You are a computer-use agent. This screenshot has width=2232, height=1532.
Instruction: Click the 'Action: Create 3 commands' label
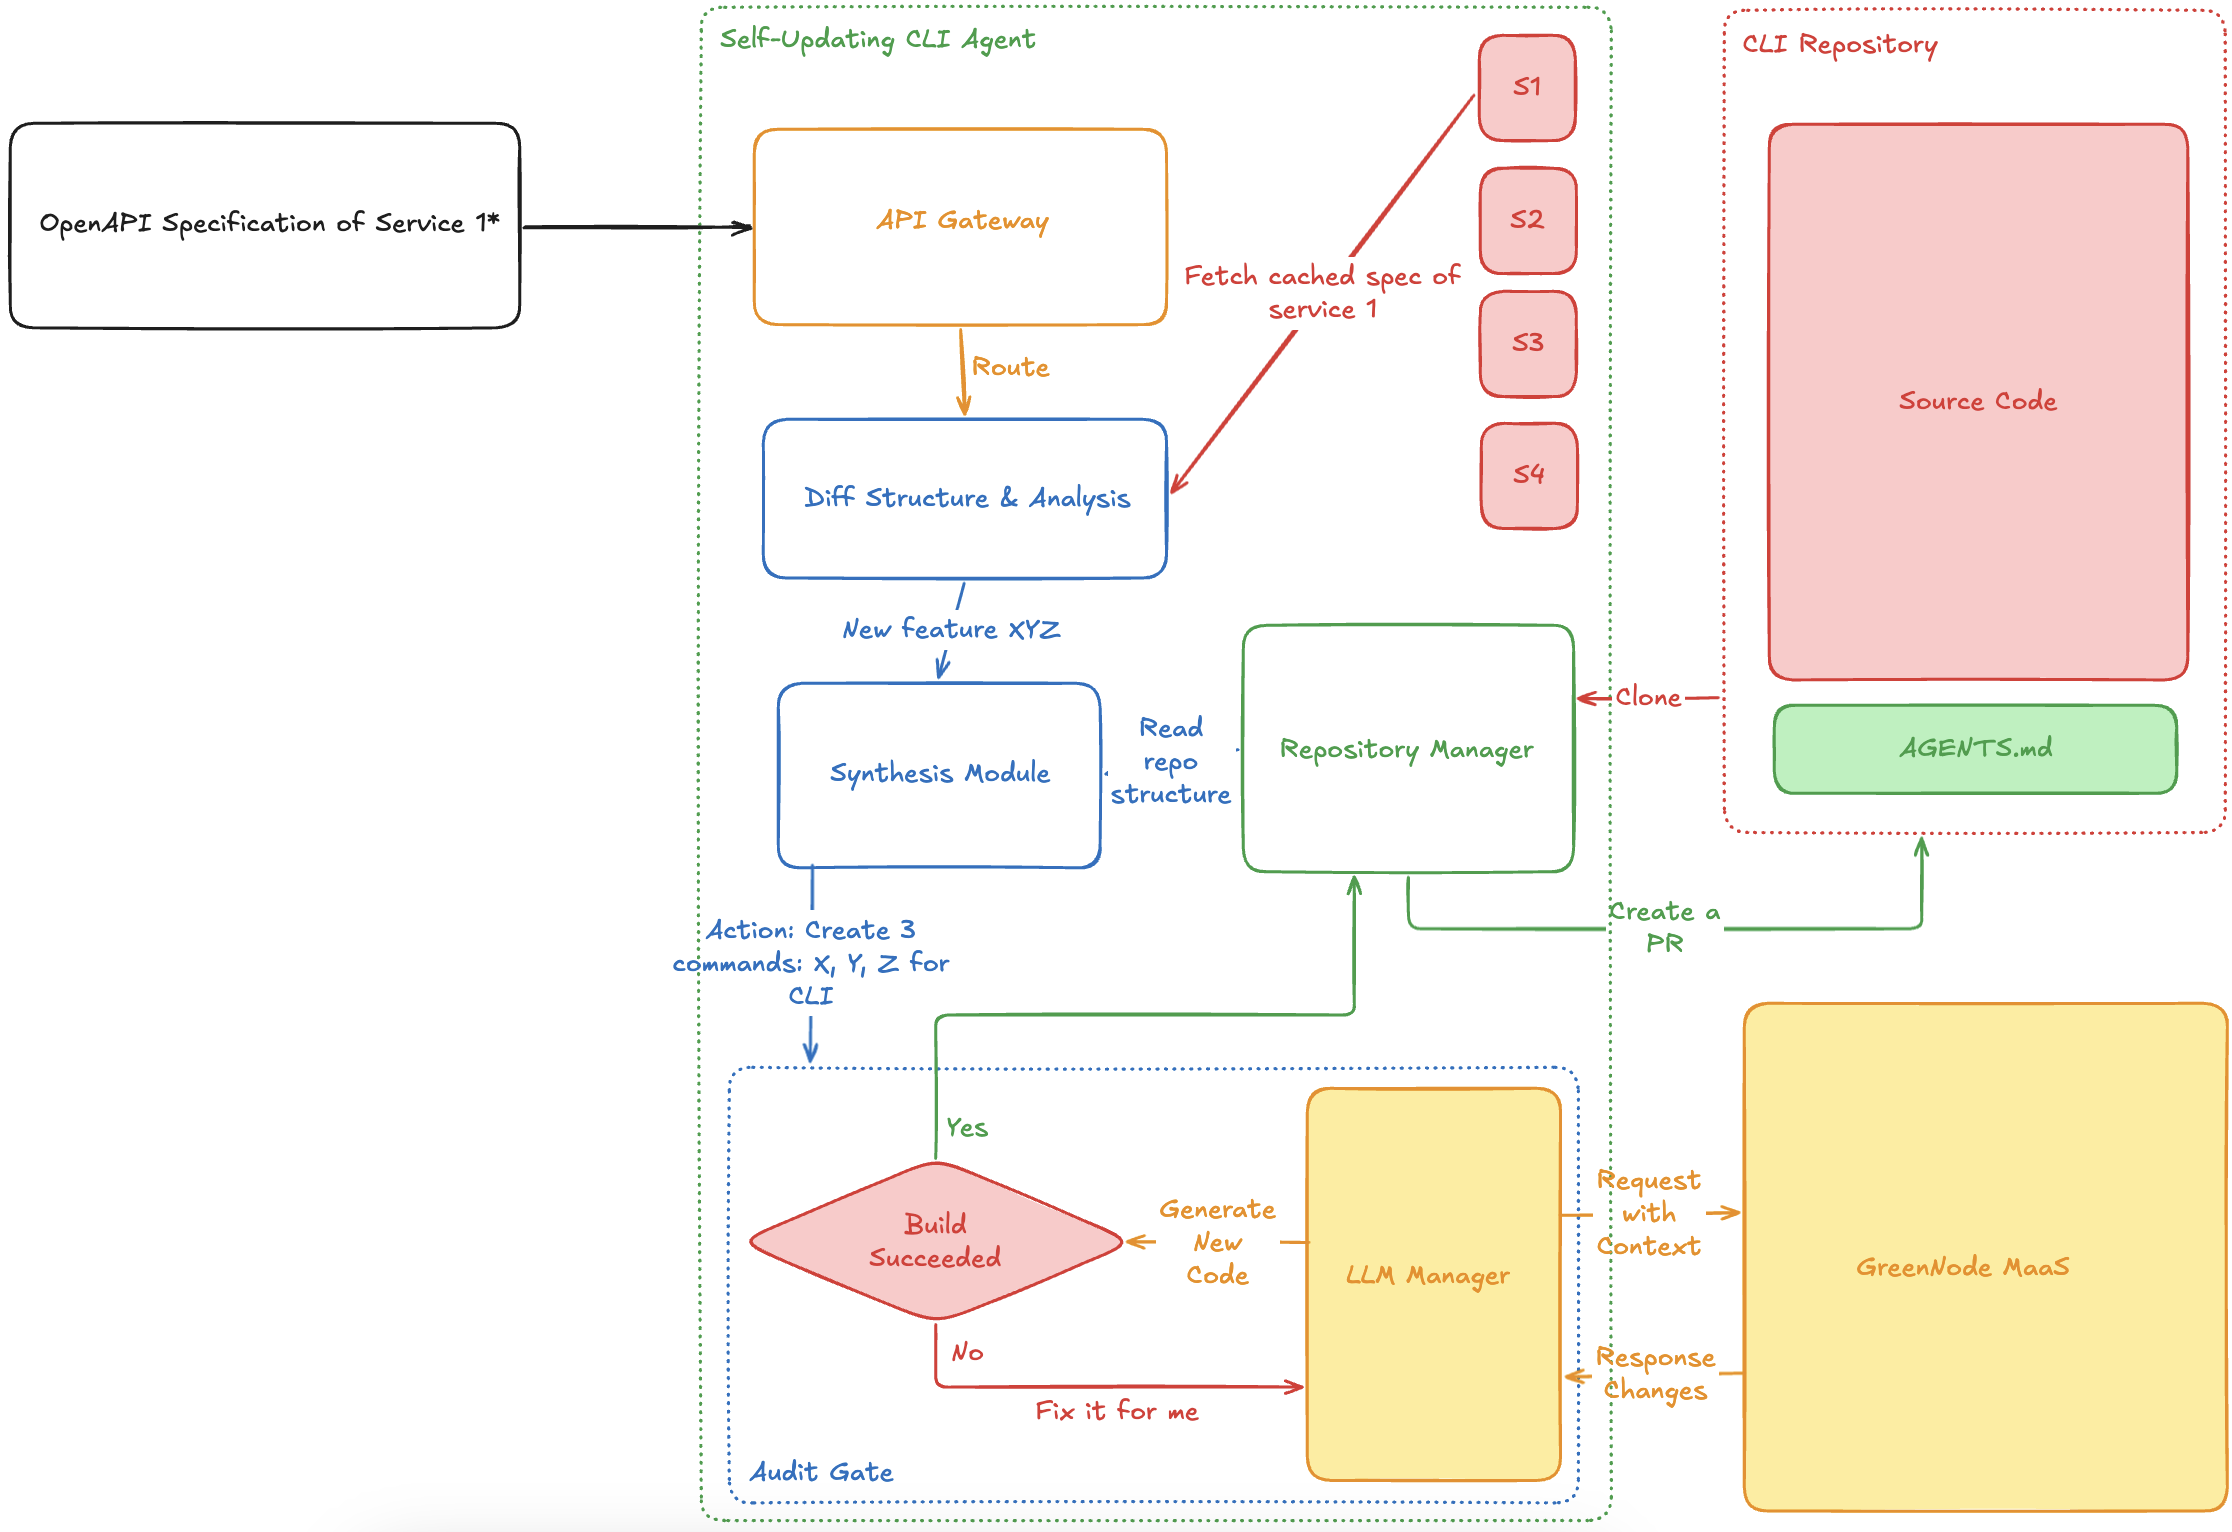810,962
